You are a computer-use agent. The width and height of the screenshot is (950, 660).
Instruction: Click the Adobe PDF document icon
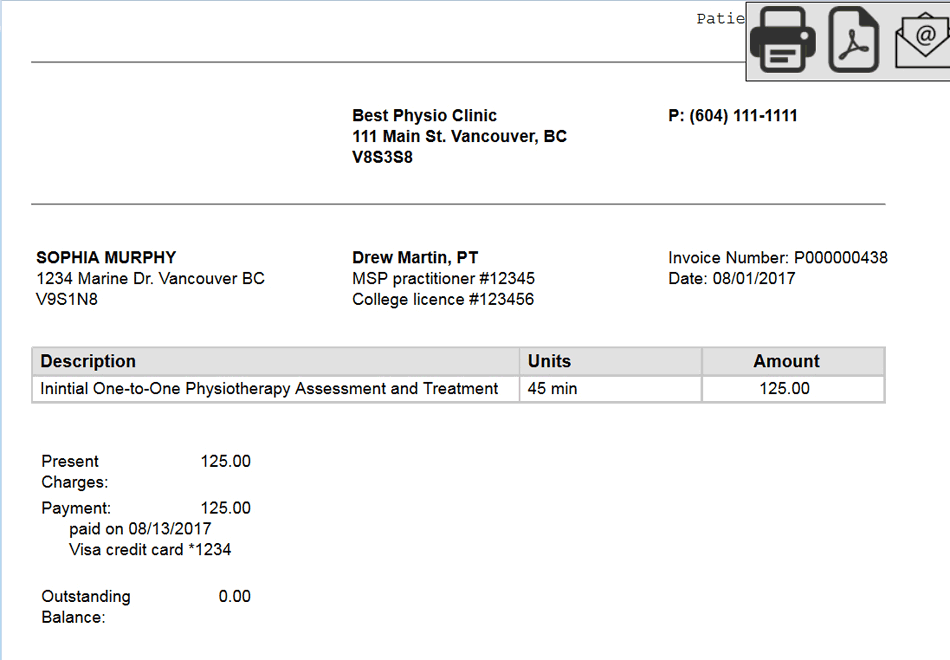tap(853, 40)
